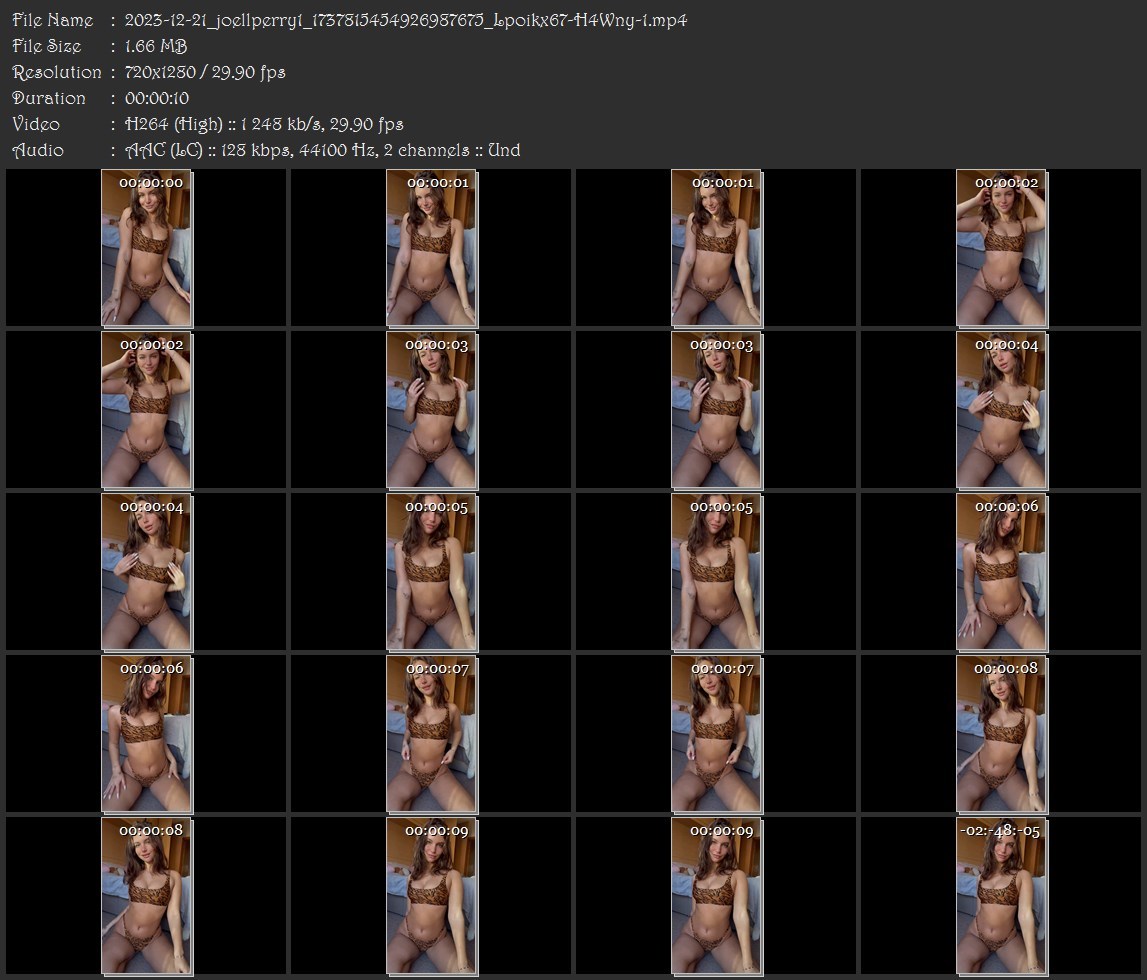Open the first 00:00:07 frame thumbnail

[x=432, y=734]
